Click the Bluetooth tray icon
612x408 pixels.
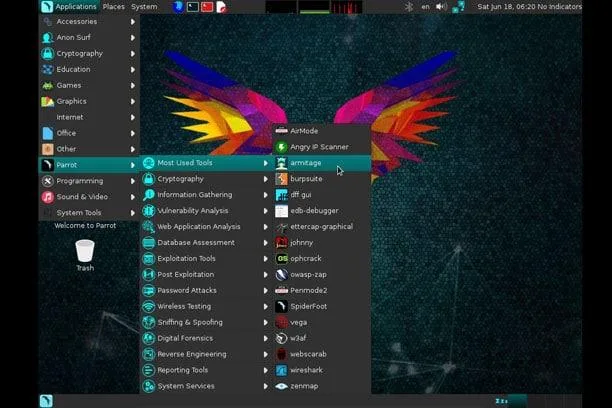409,7
